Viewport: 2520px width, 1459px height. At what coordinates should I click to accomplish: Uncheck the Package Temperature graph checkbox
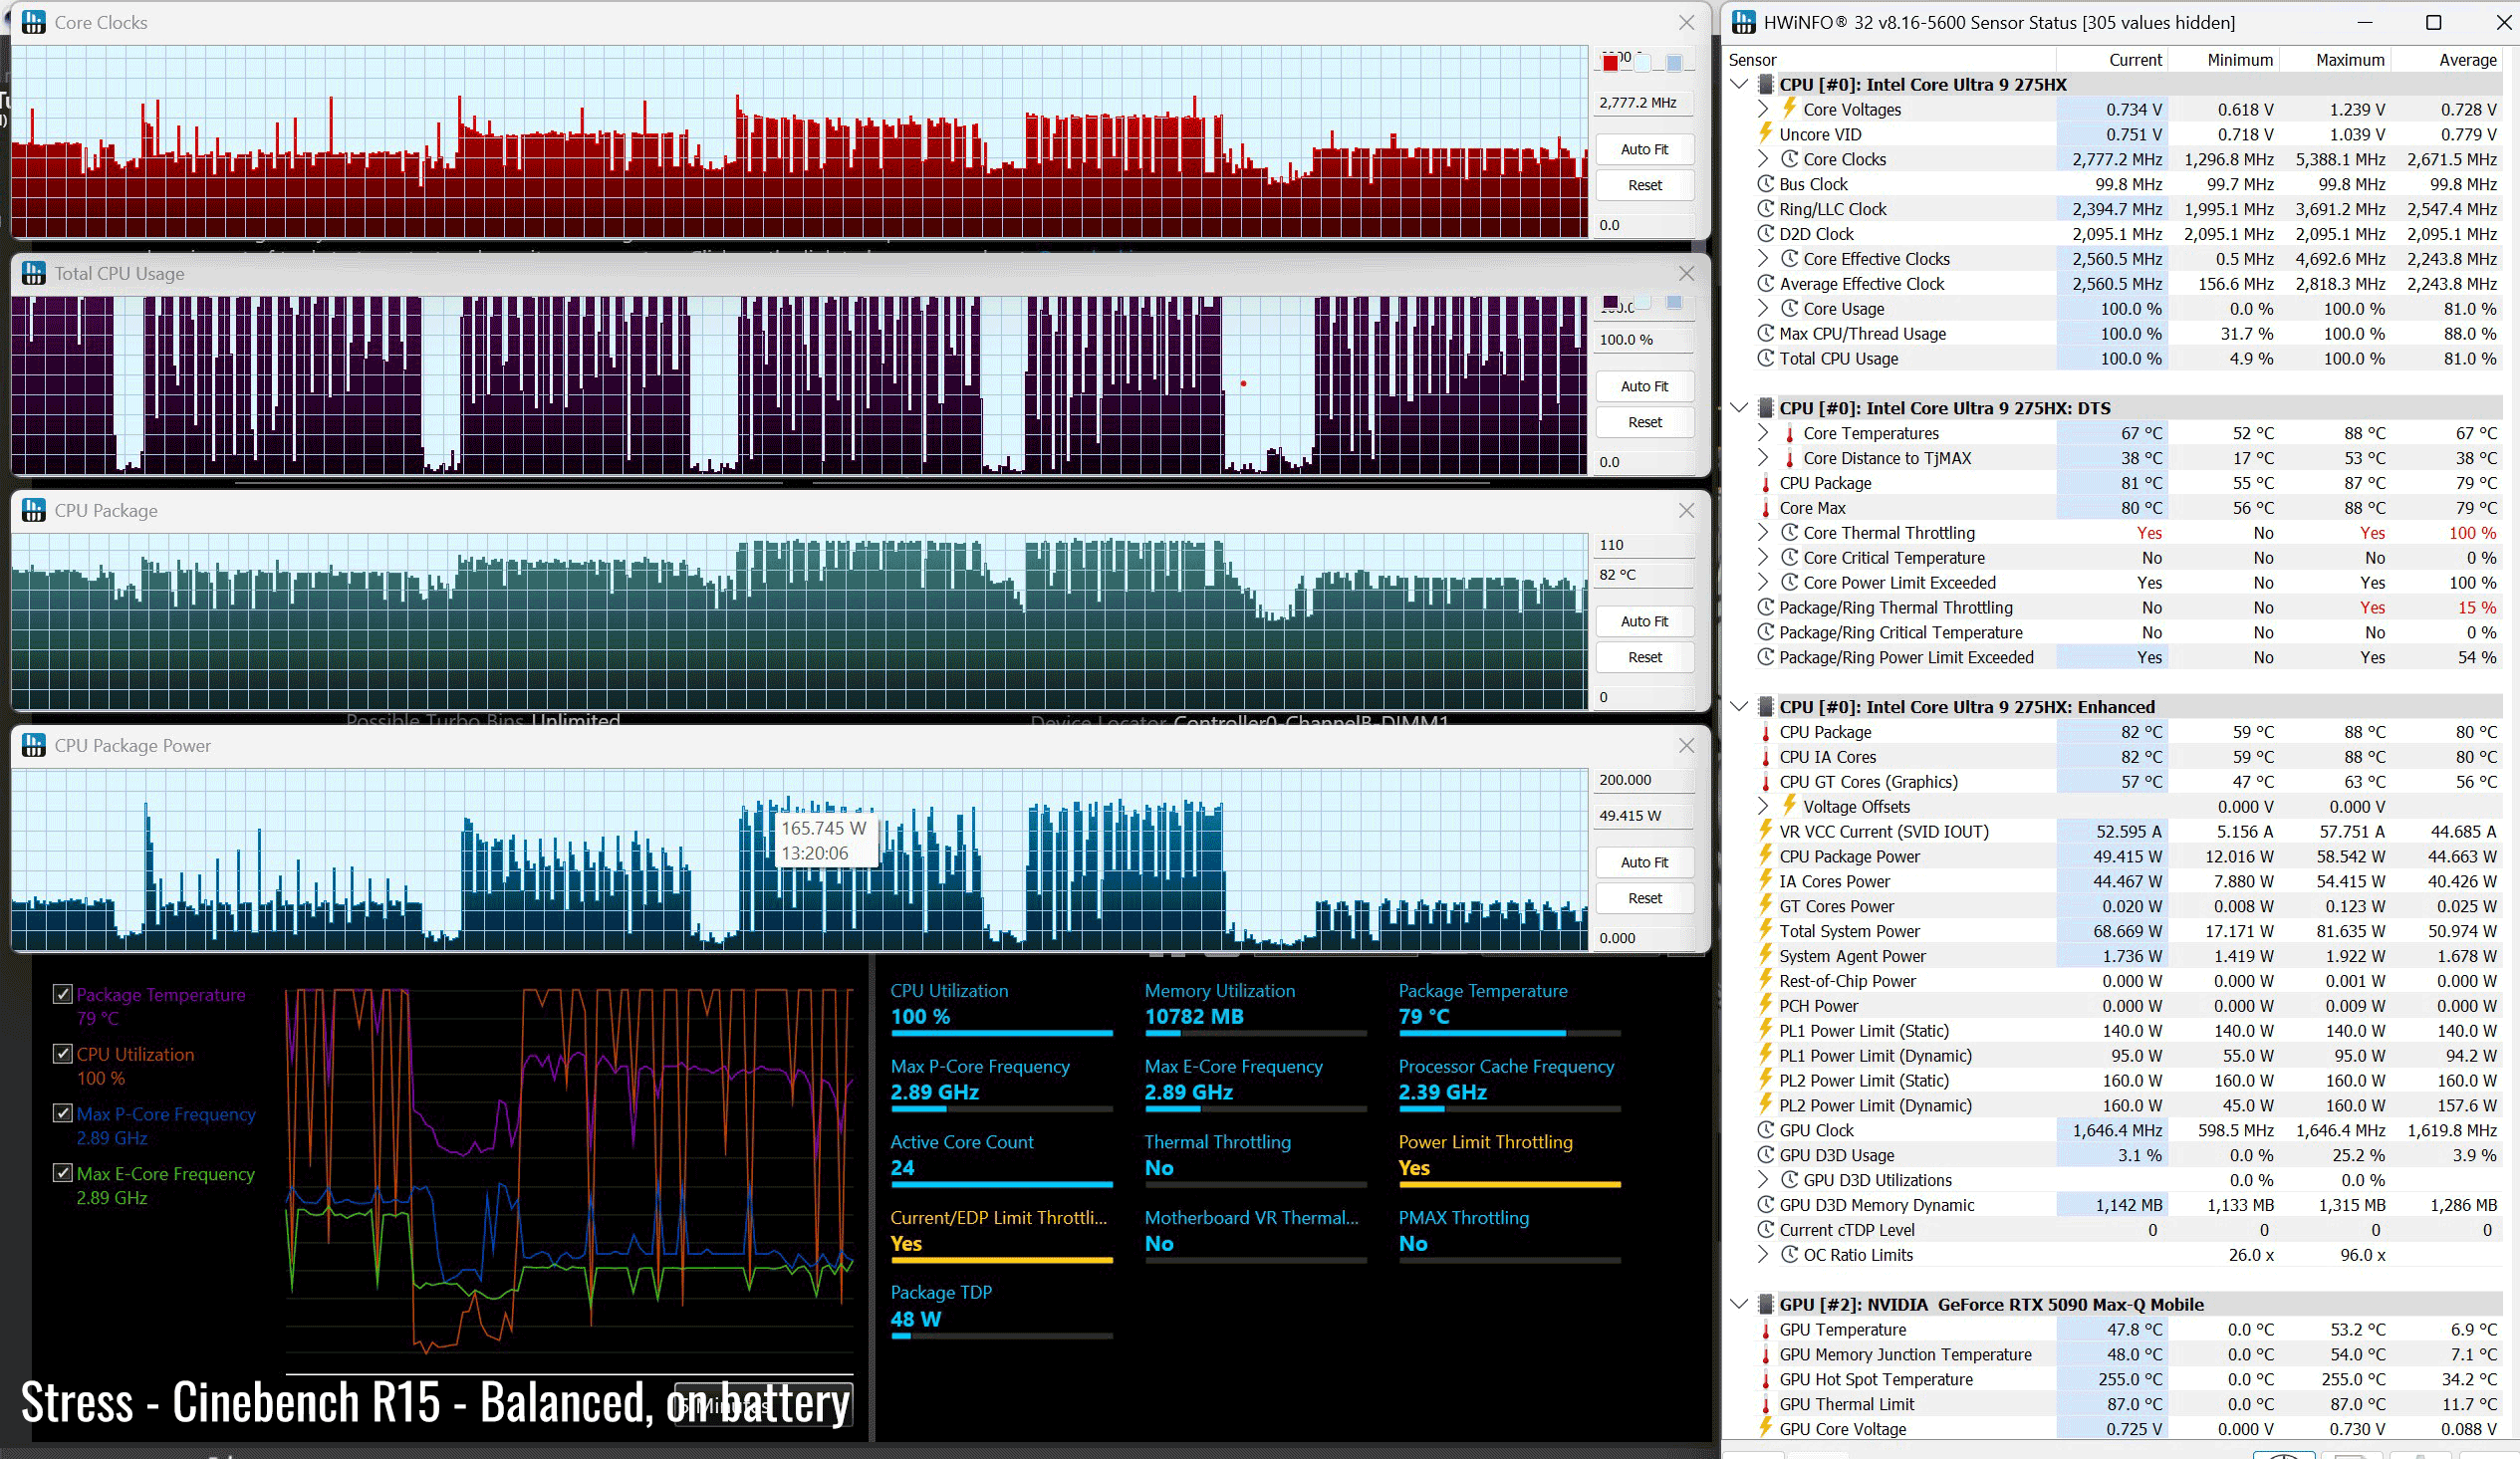pos(63,994)
